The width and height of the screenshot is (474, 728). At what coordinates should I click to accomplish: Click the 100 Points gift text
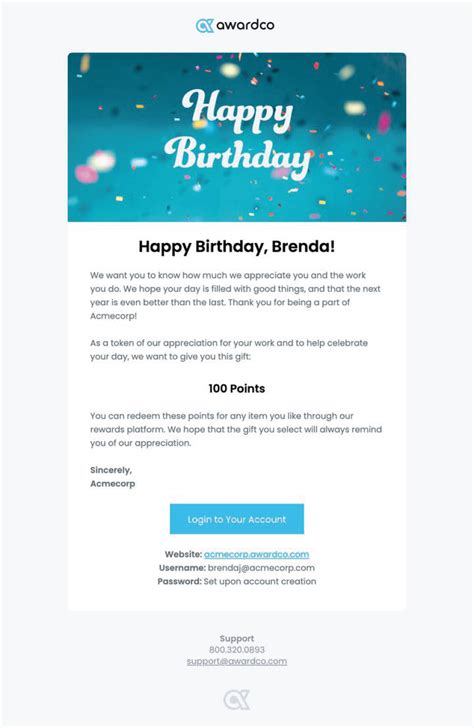(x=237, y=389)
